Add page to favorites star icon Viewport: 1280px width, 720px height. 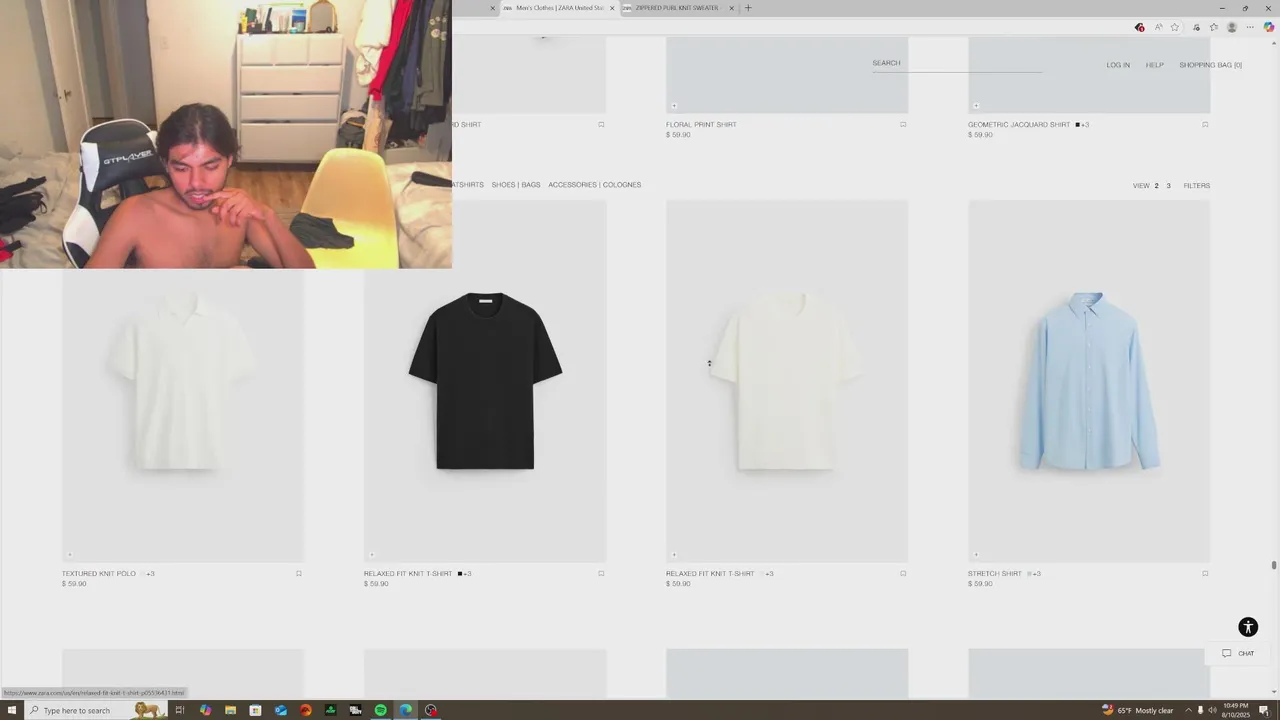coord(1175,27)
